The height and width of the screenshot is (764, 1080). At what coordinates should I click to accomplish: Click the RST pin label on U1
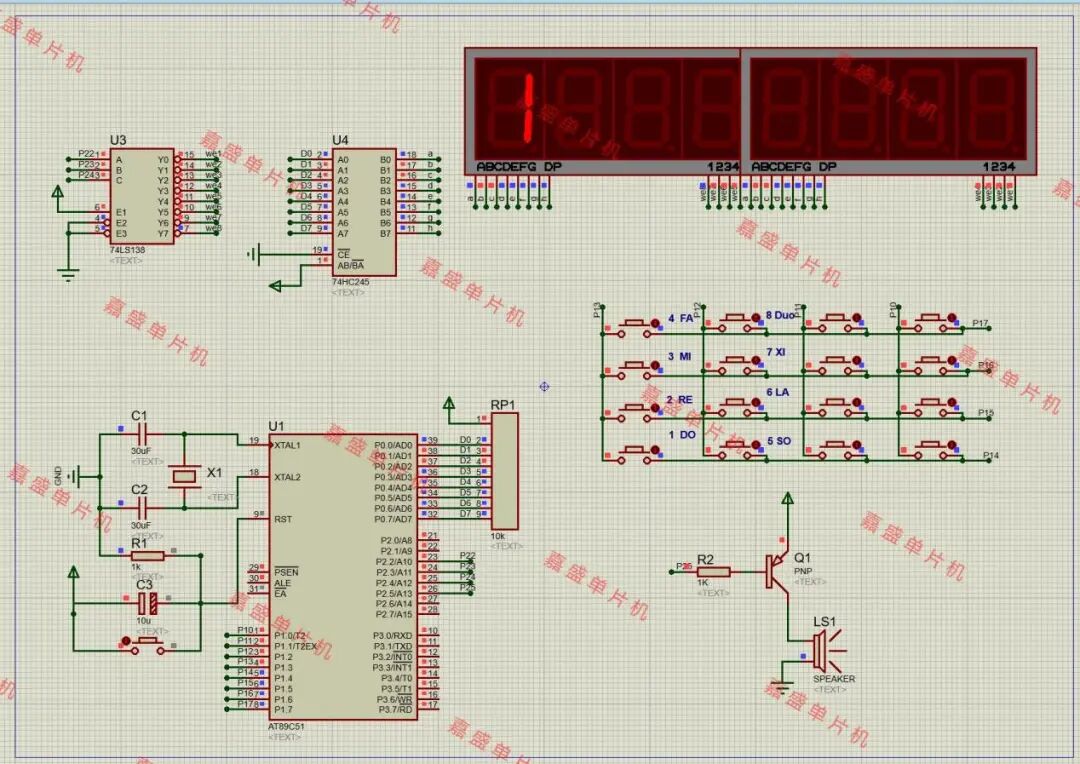pos(282,519)
